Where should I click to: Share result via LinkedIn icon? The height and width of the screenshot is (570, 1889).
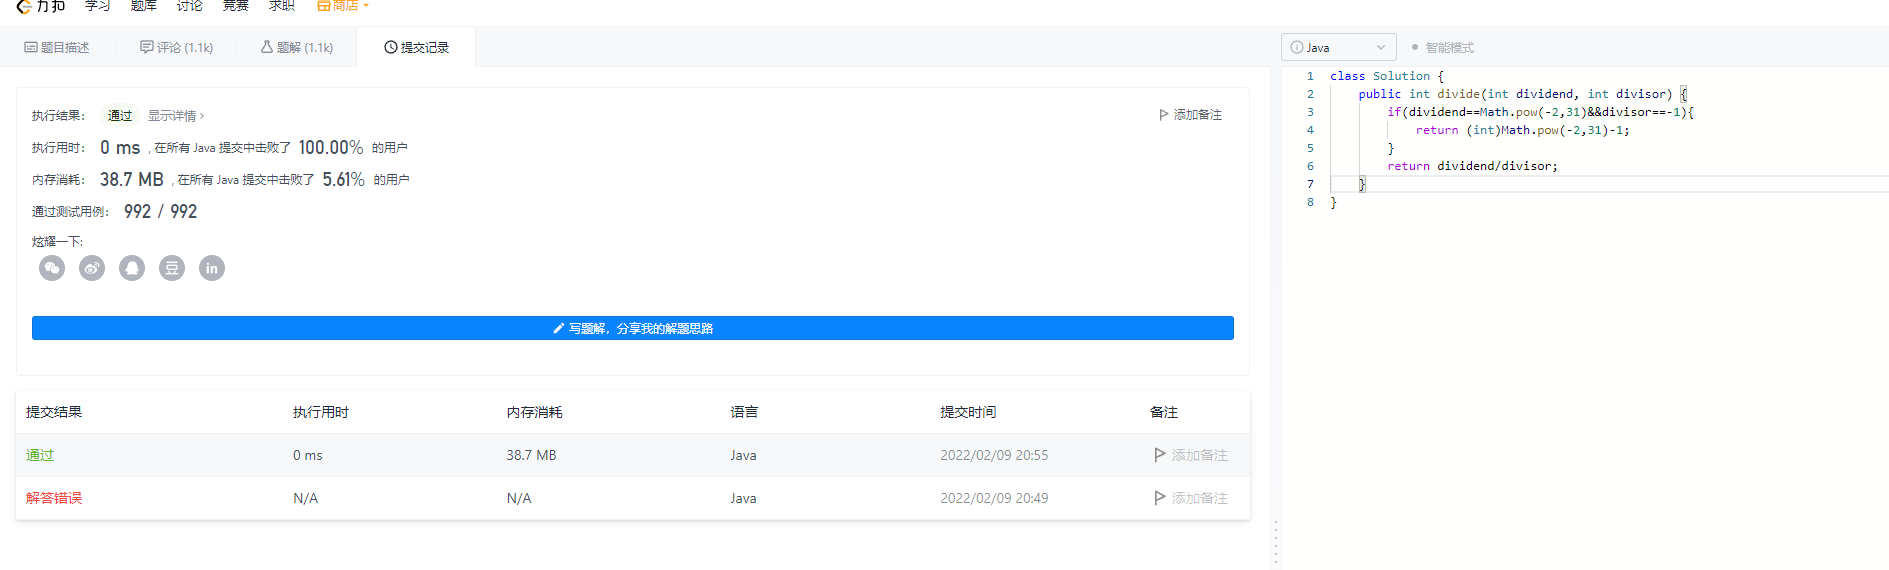click(212, 268)
